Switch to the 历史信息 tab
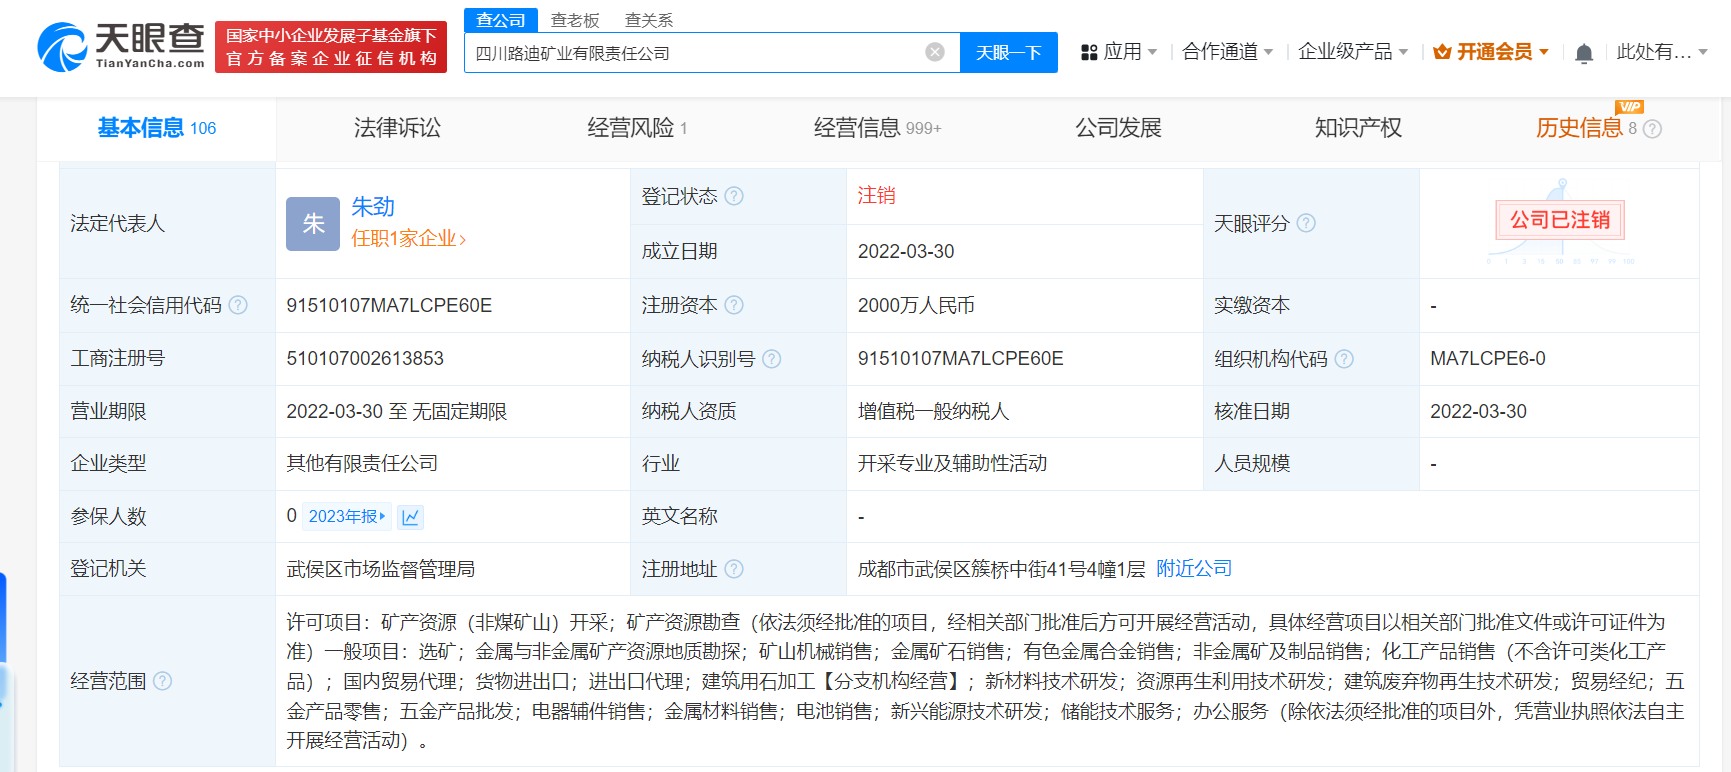 pos(1586,128)
